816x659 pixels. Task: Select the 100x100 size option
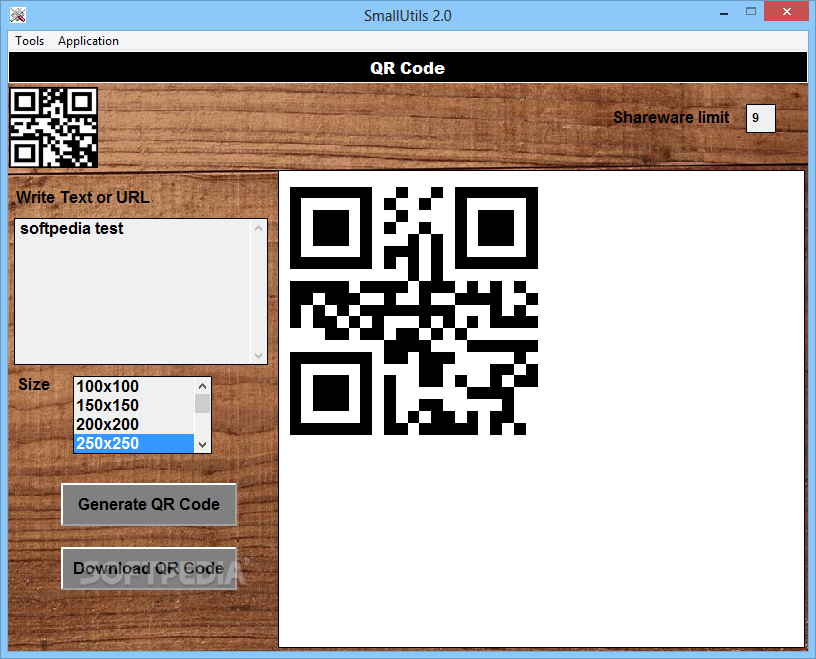coord(134,386)
